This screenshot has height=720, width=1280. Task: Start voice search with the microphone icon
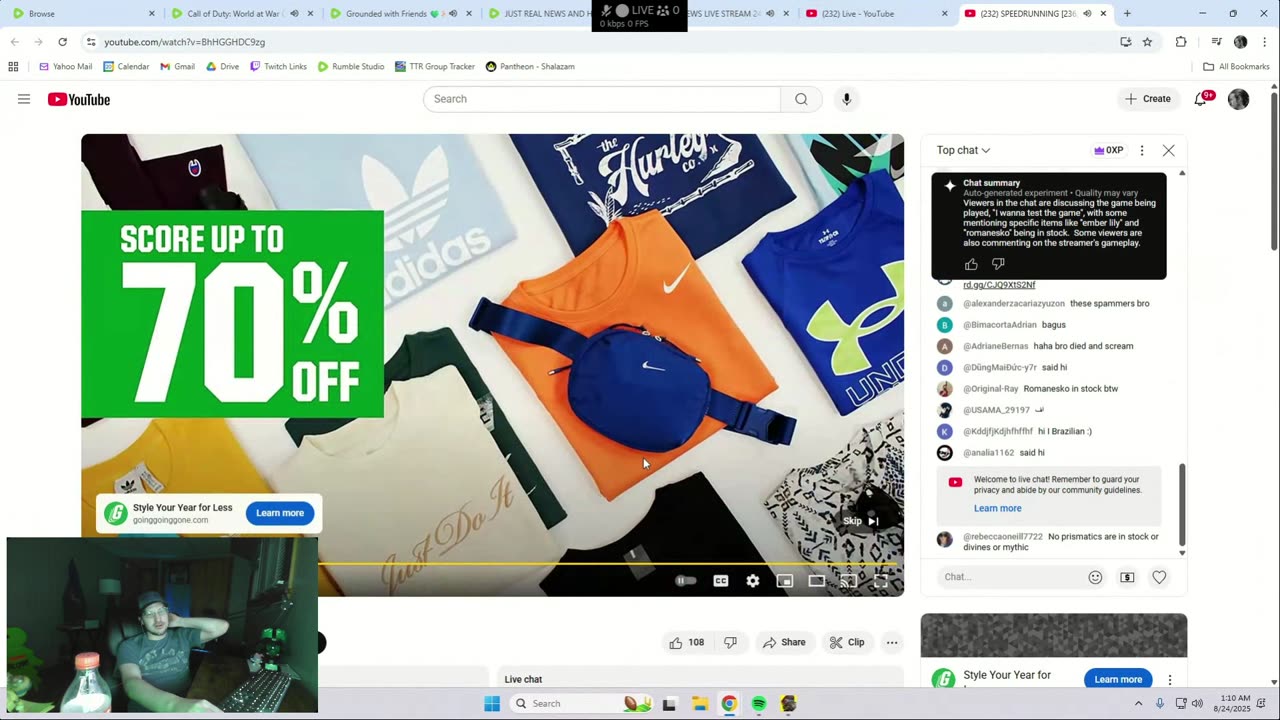[846, 99]
